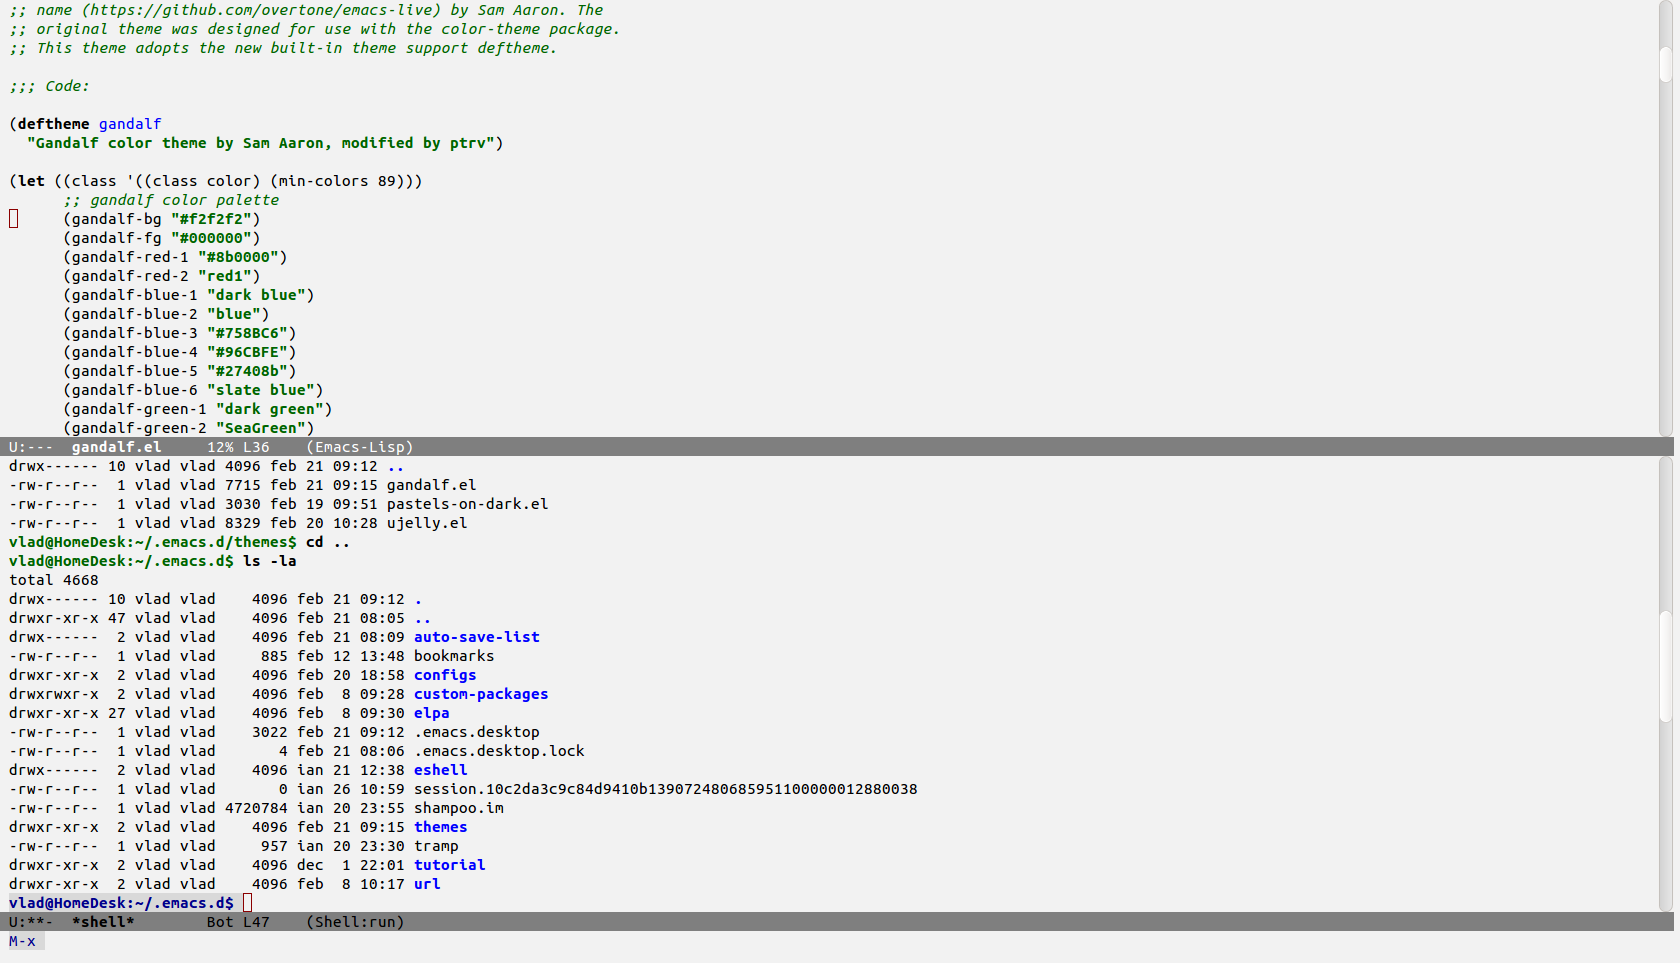Click pastels-on-dark.el in the listing

point(468,504)
